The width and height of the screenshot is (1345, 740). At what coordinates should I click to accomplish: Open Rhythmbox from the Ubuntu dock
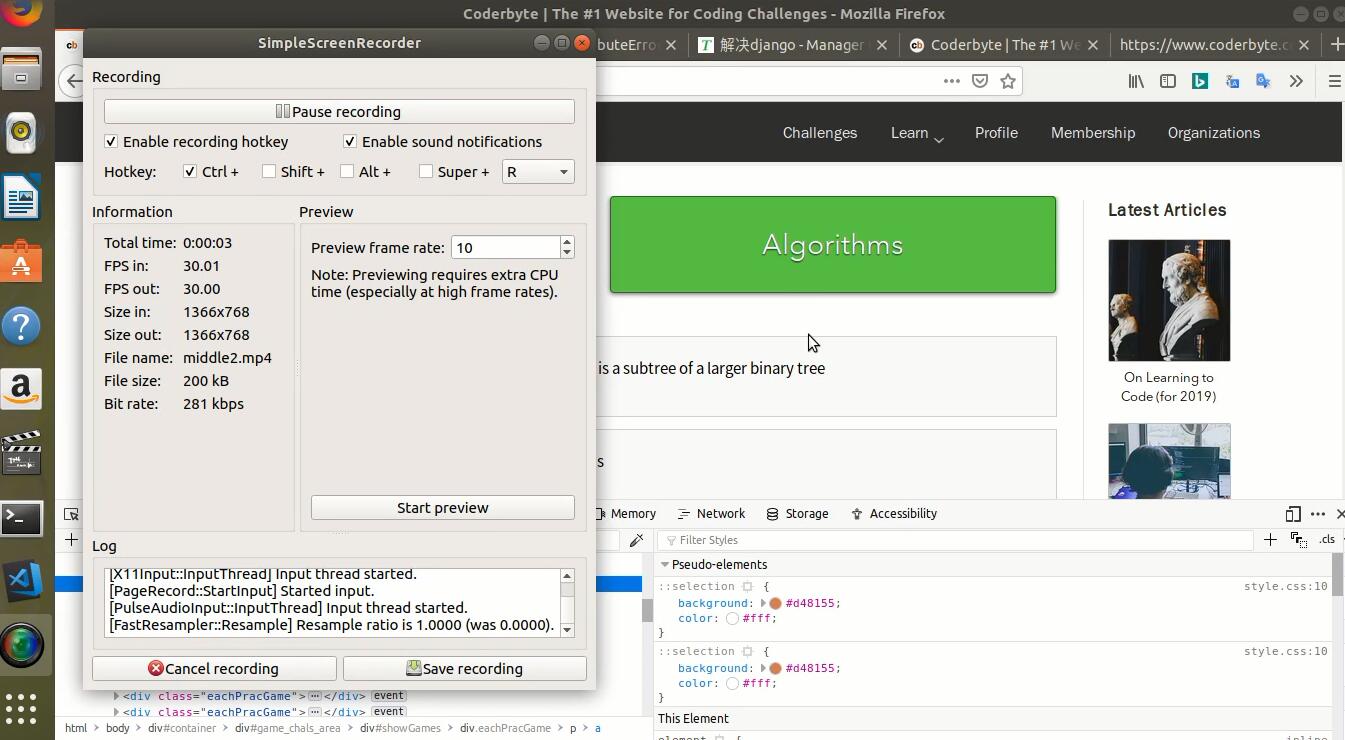point(21,133)
